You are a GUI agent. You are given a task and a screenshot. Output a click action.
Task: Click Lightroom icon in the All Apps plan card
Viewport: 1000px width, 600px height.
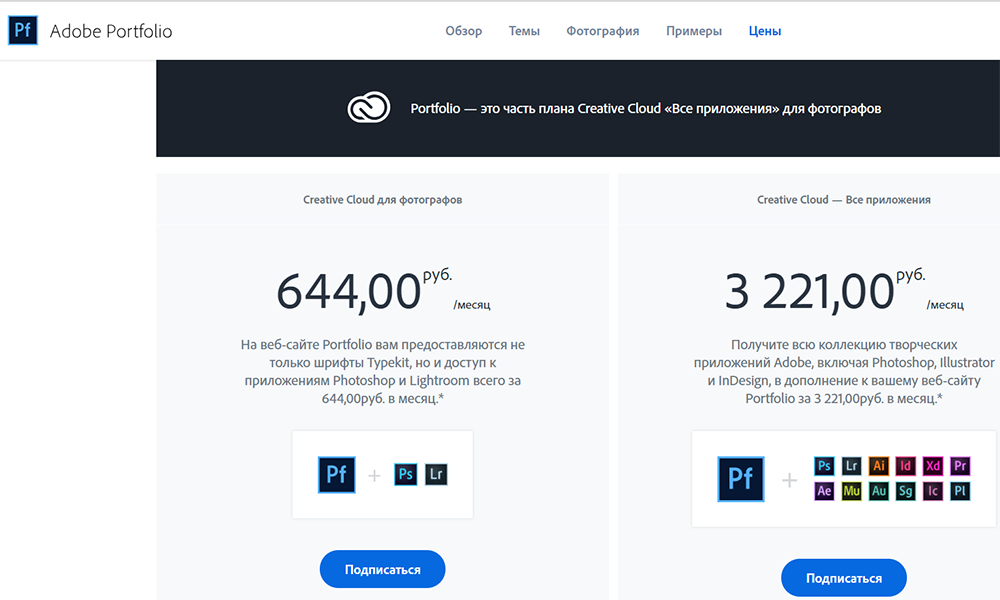[851, 465]
